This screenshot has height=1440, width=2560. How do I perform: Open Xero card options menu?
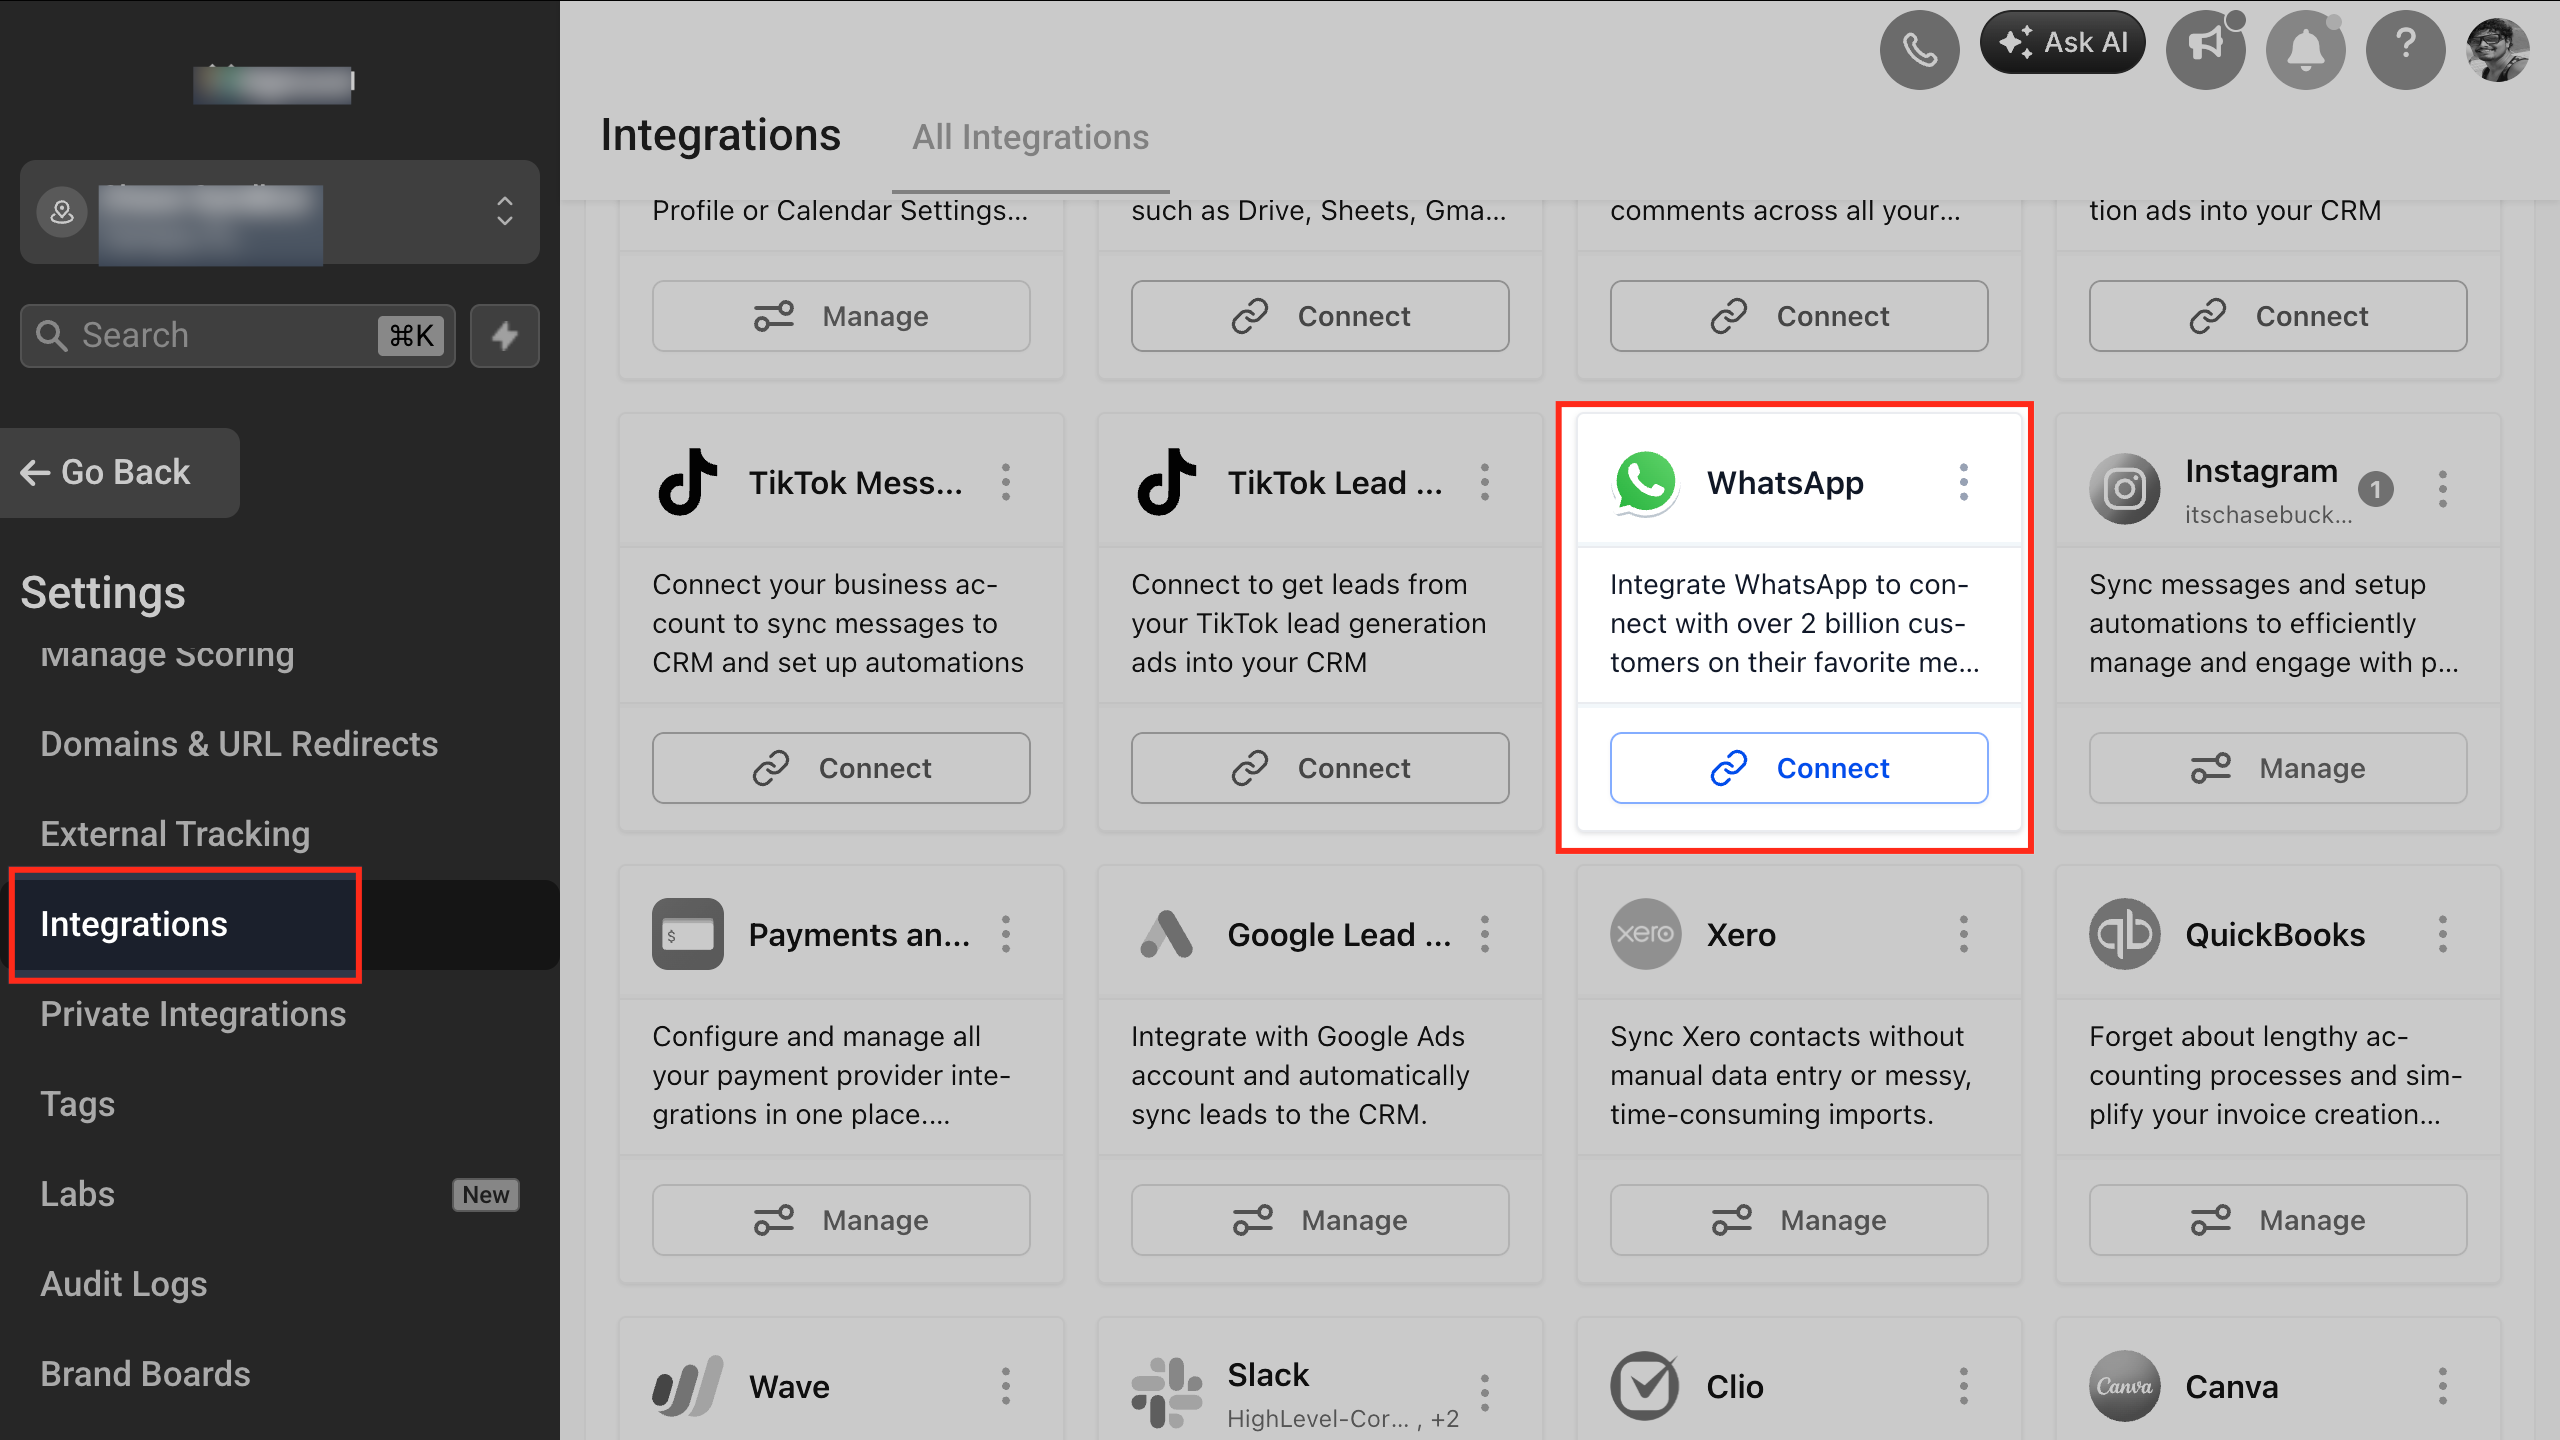pos(1964,934)
